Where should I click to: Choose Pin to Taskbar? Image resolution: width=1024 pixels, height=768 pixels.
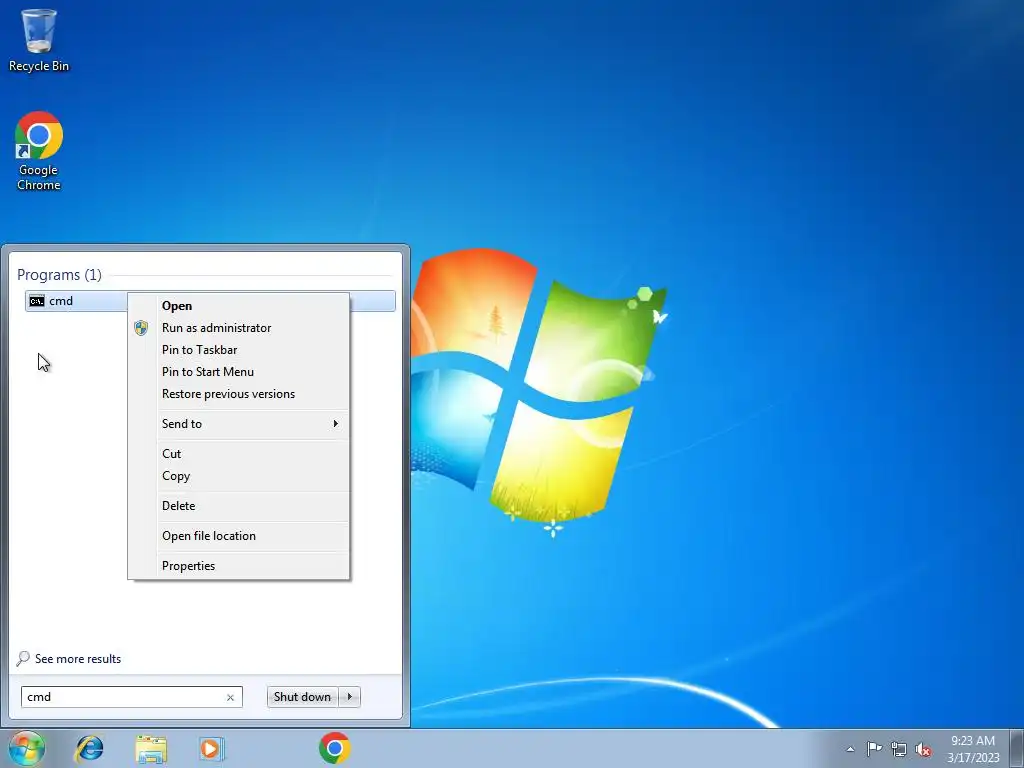click(238, 350)
